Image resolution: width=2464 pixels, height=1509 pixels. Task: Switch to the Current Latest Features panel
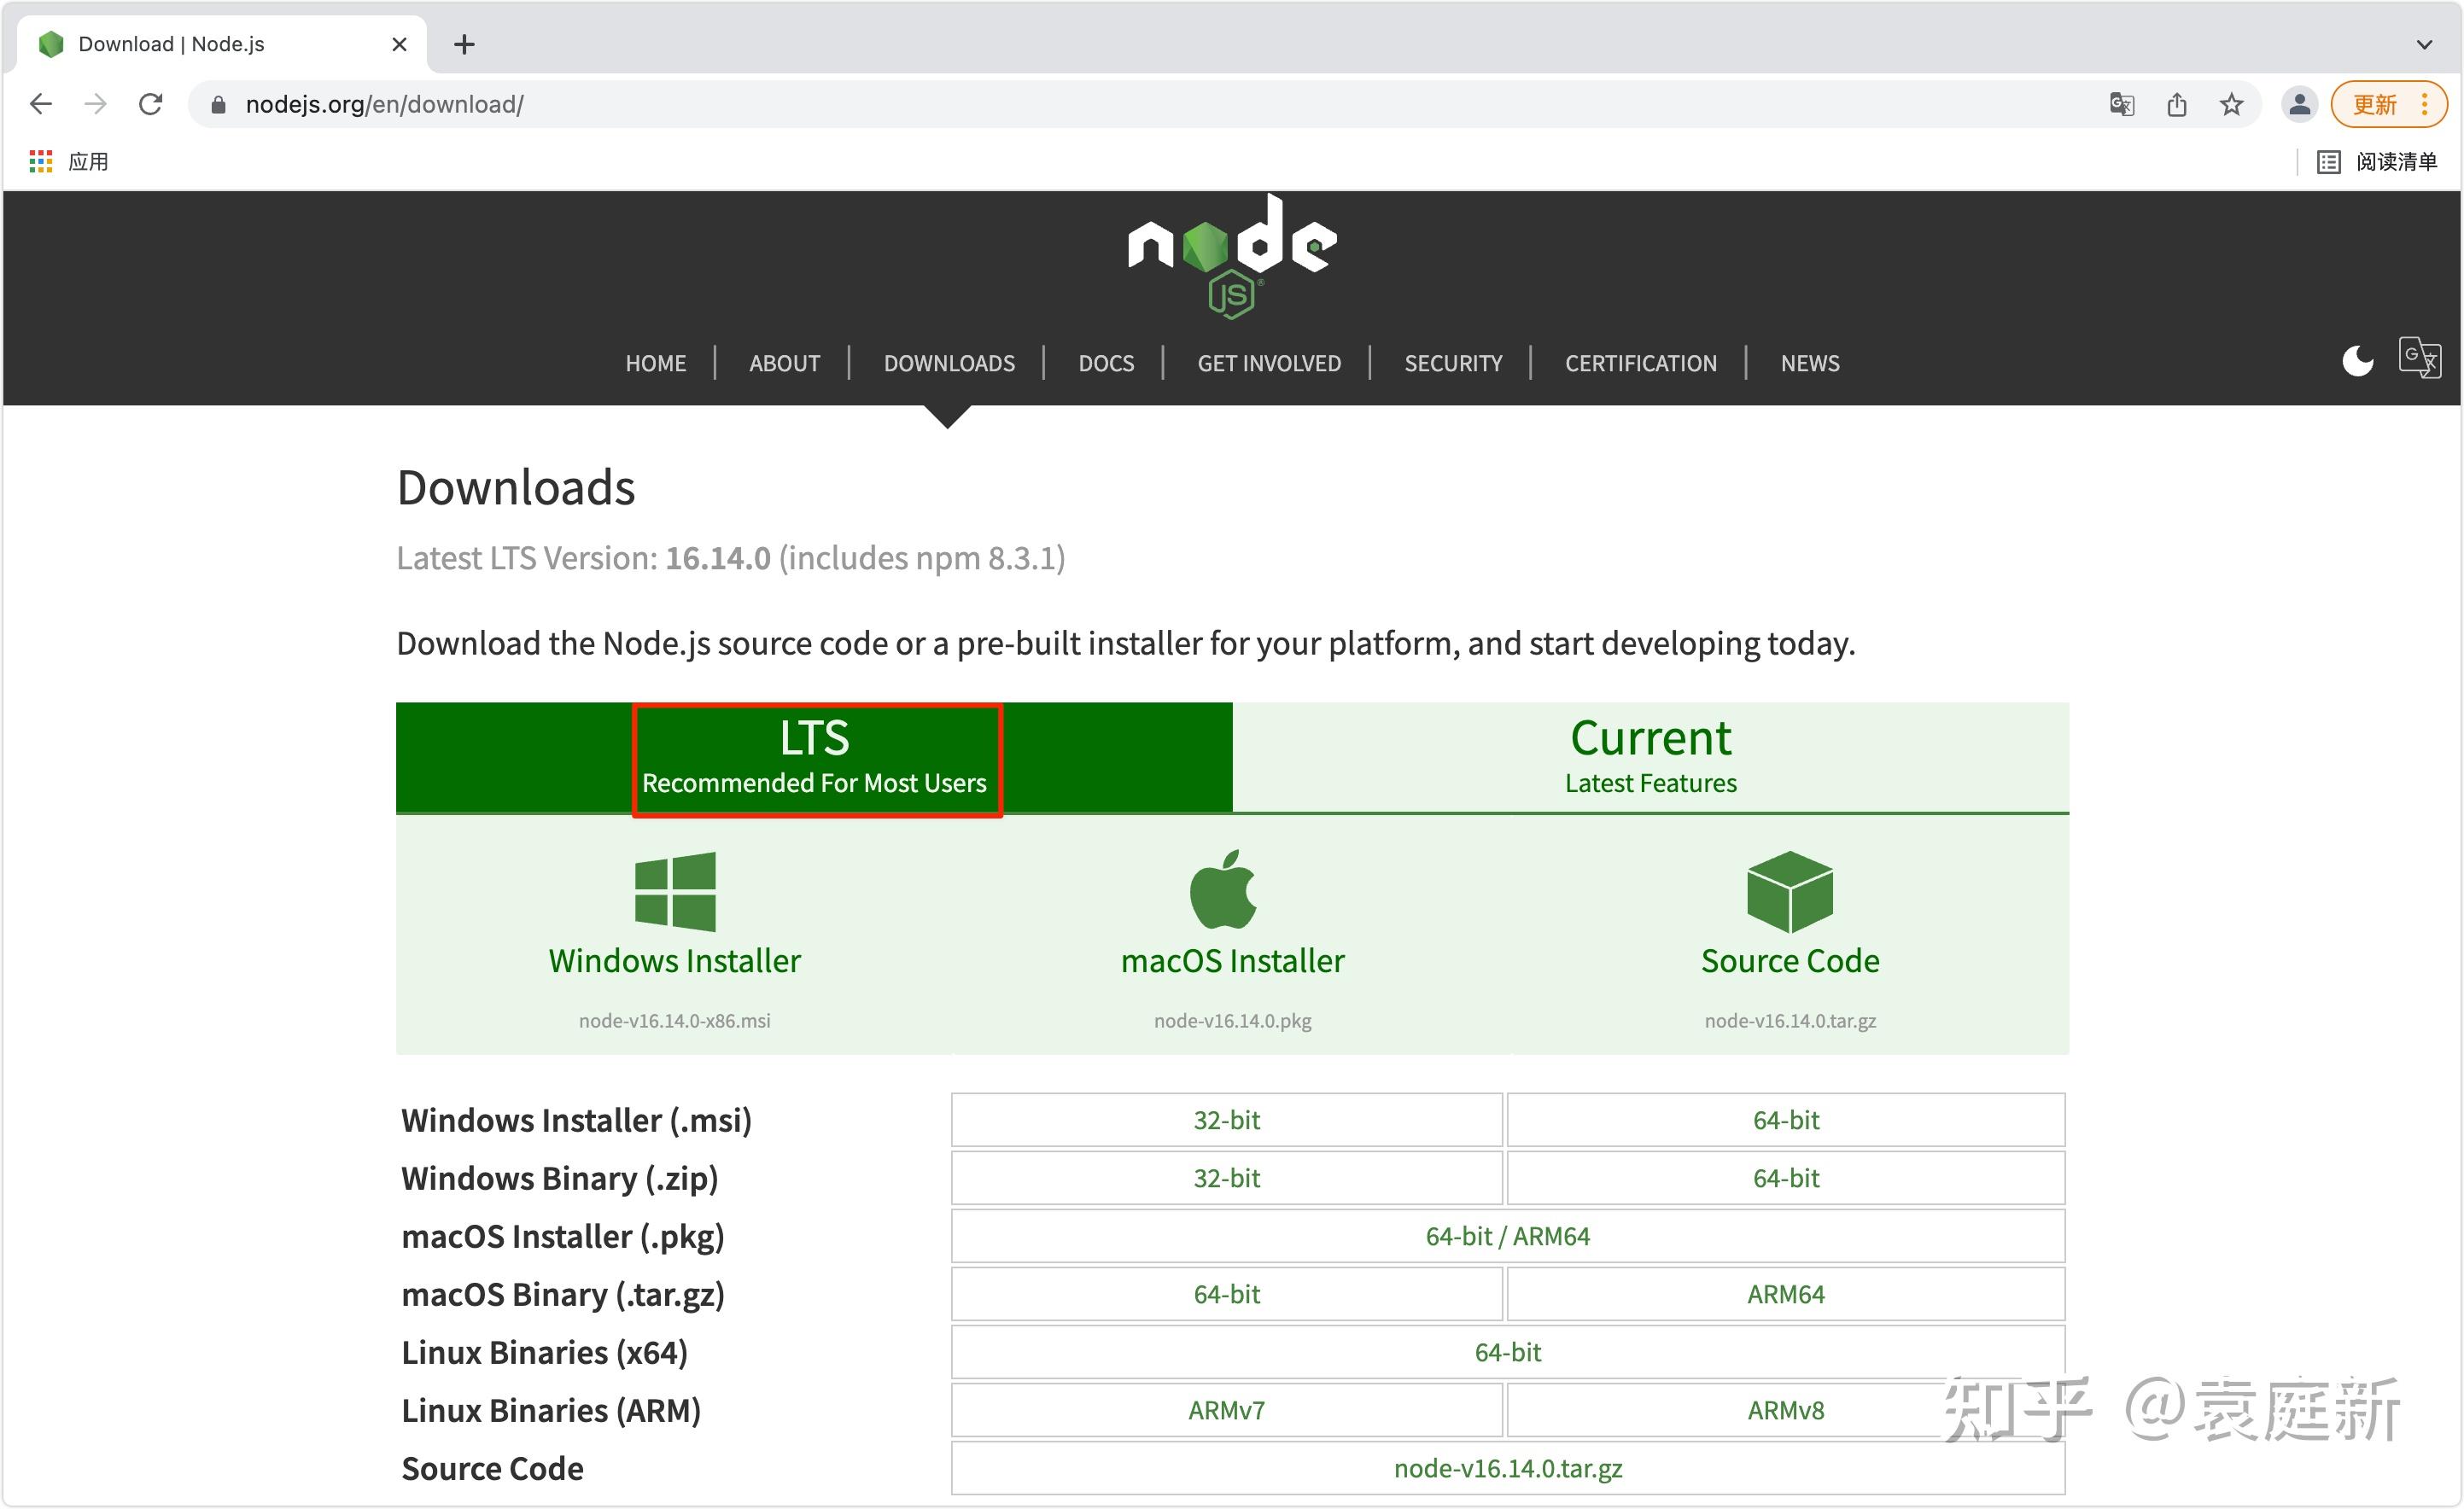coord(1649,756)
